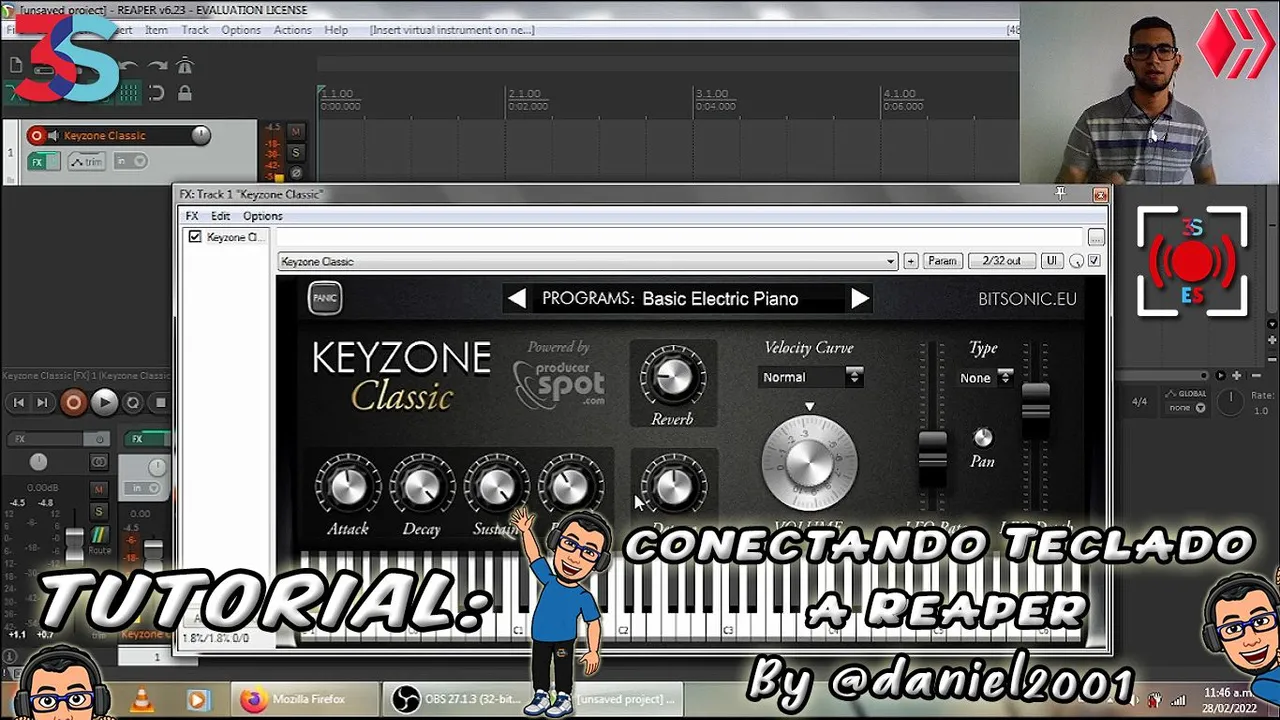Toggle the metronome toolbar icon

184,66
